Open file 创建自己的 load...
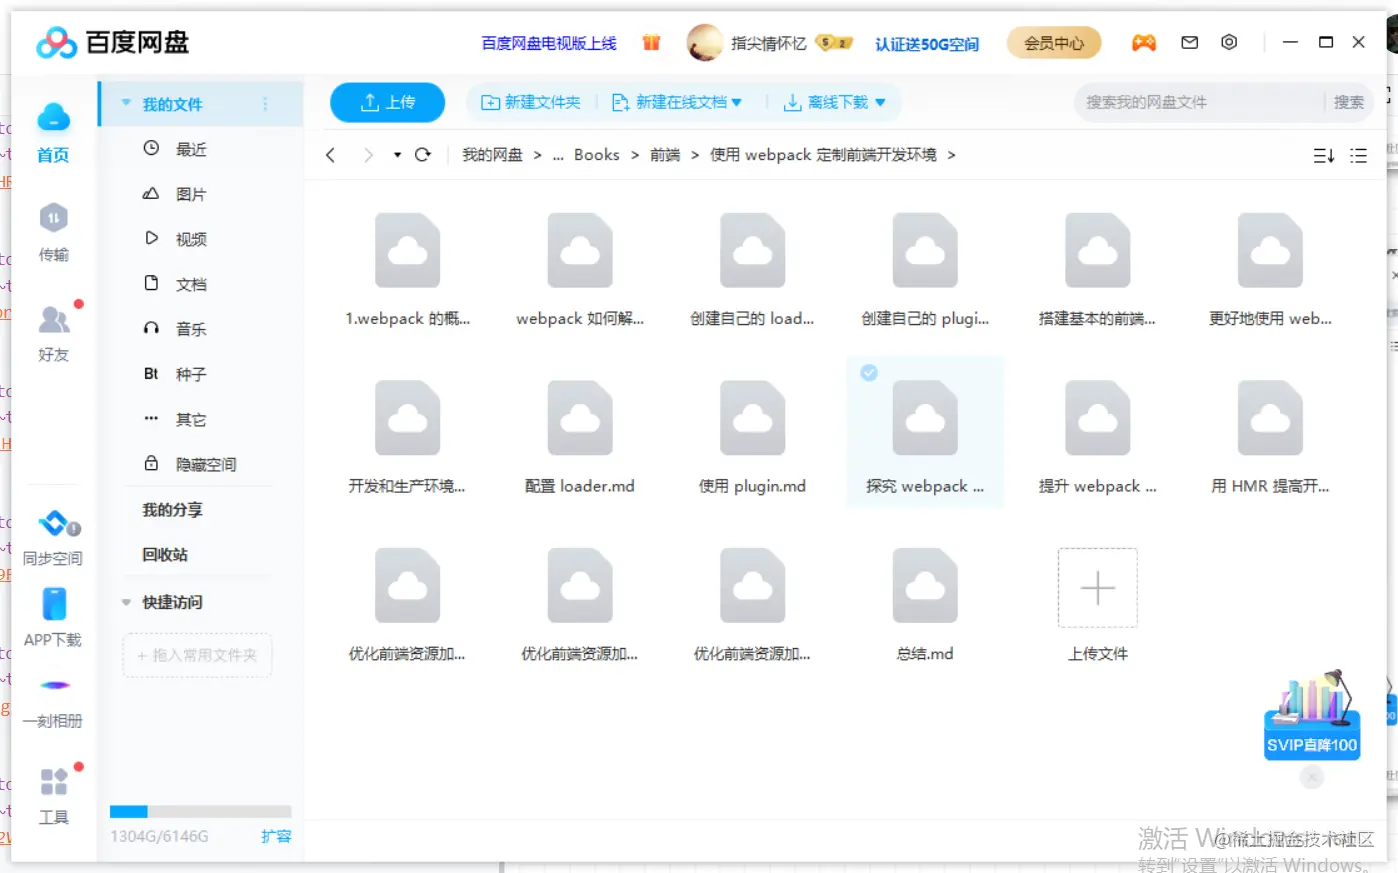The width and height of the screenshot is (1398, 873). coord(752,270)
